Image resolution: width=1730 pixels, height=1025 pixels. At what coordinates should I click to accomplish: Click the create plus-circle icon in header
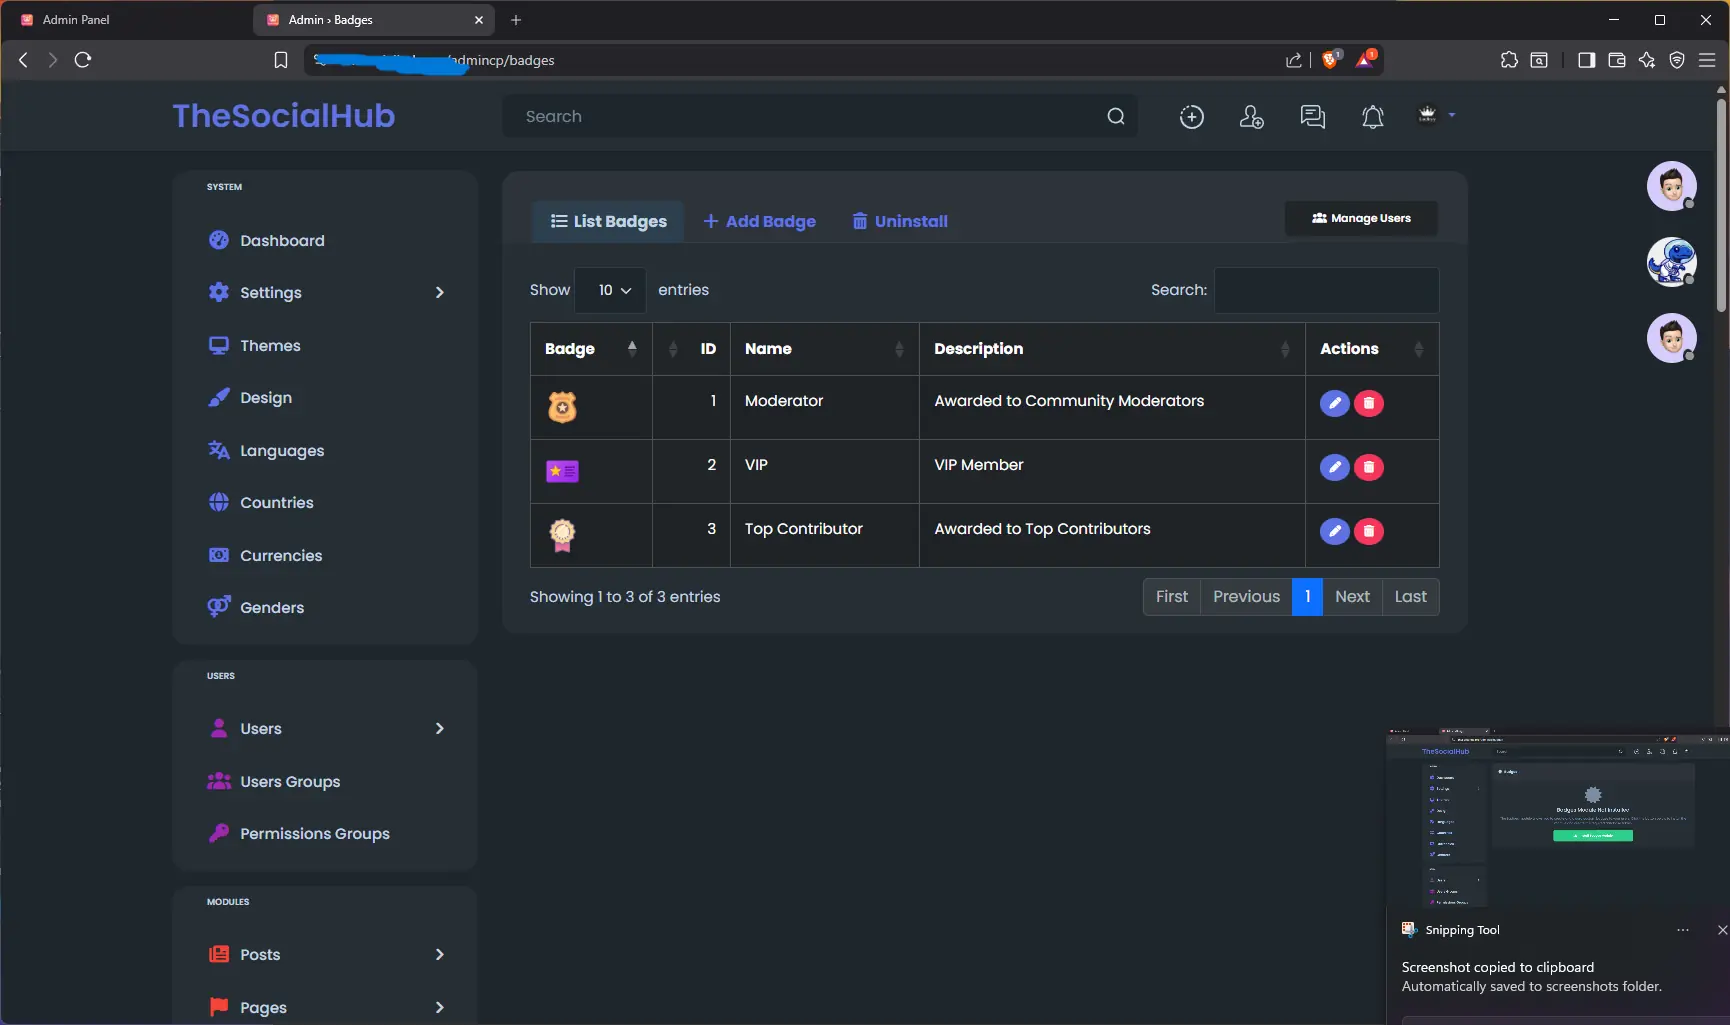(x=1191, y=117)
